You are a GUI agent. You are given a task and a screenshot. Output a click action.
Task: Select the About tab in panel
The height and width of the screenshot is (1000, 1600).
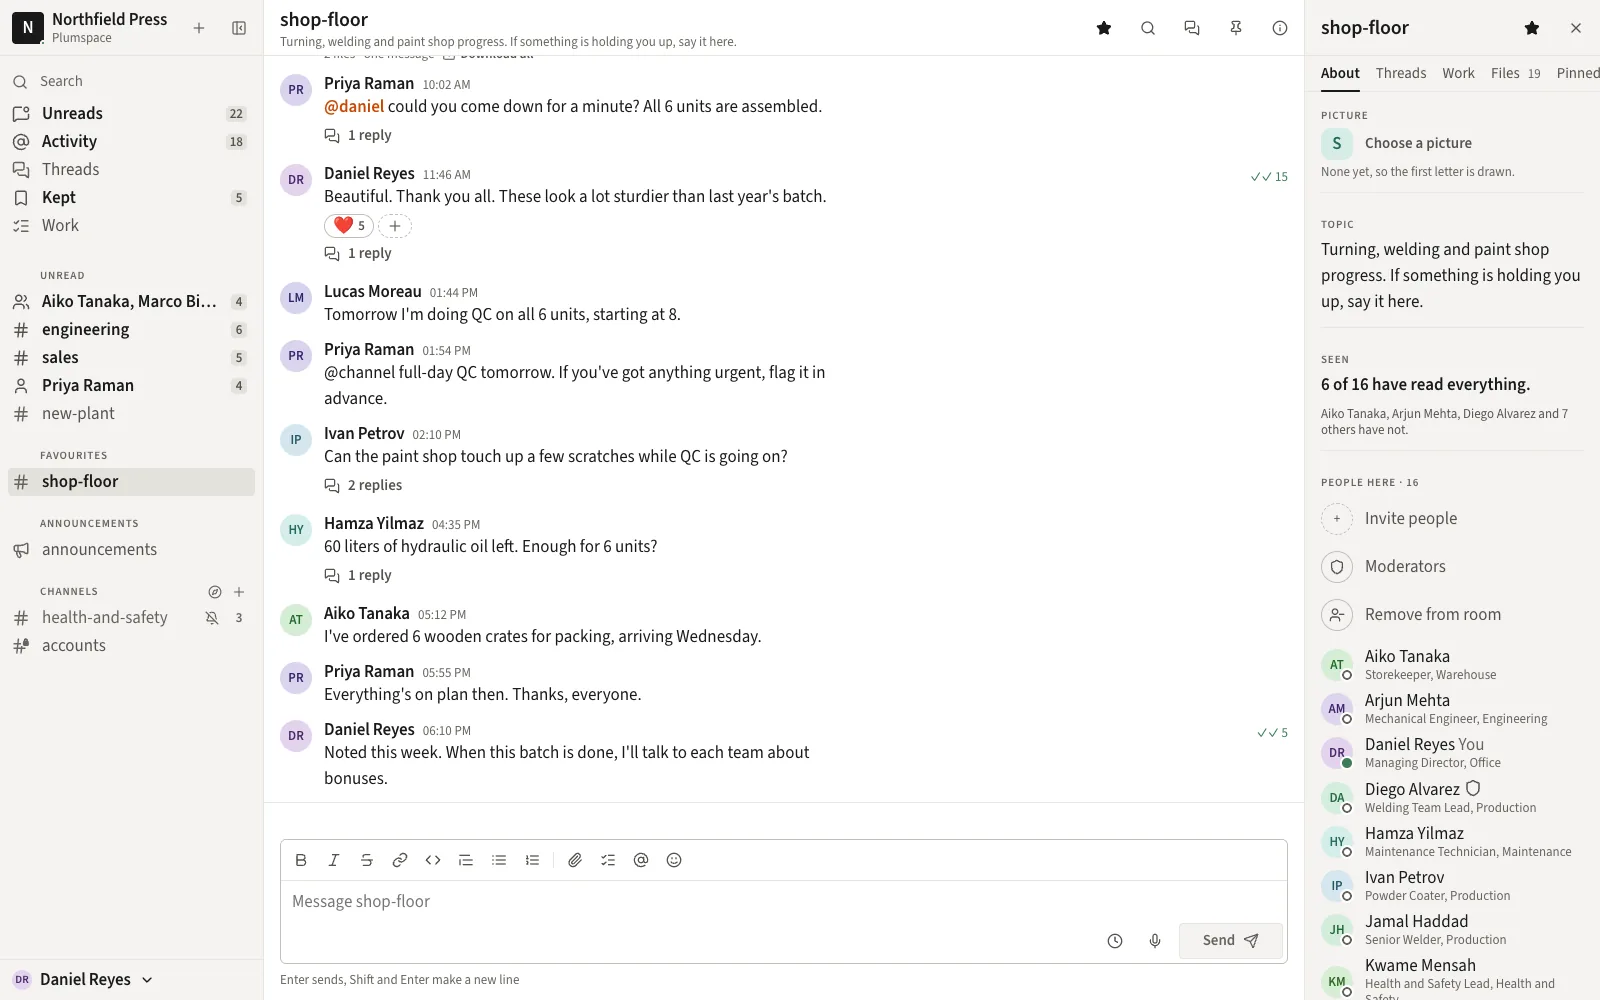1340,73
